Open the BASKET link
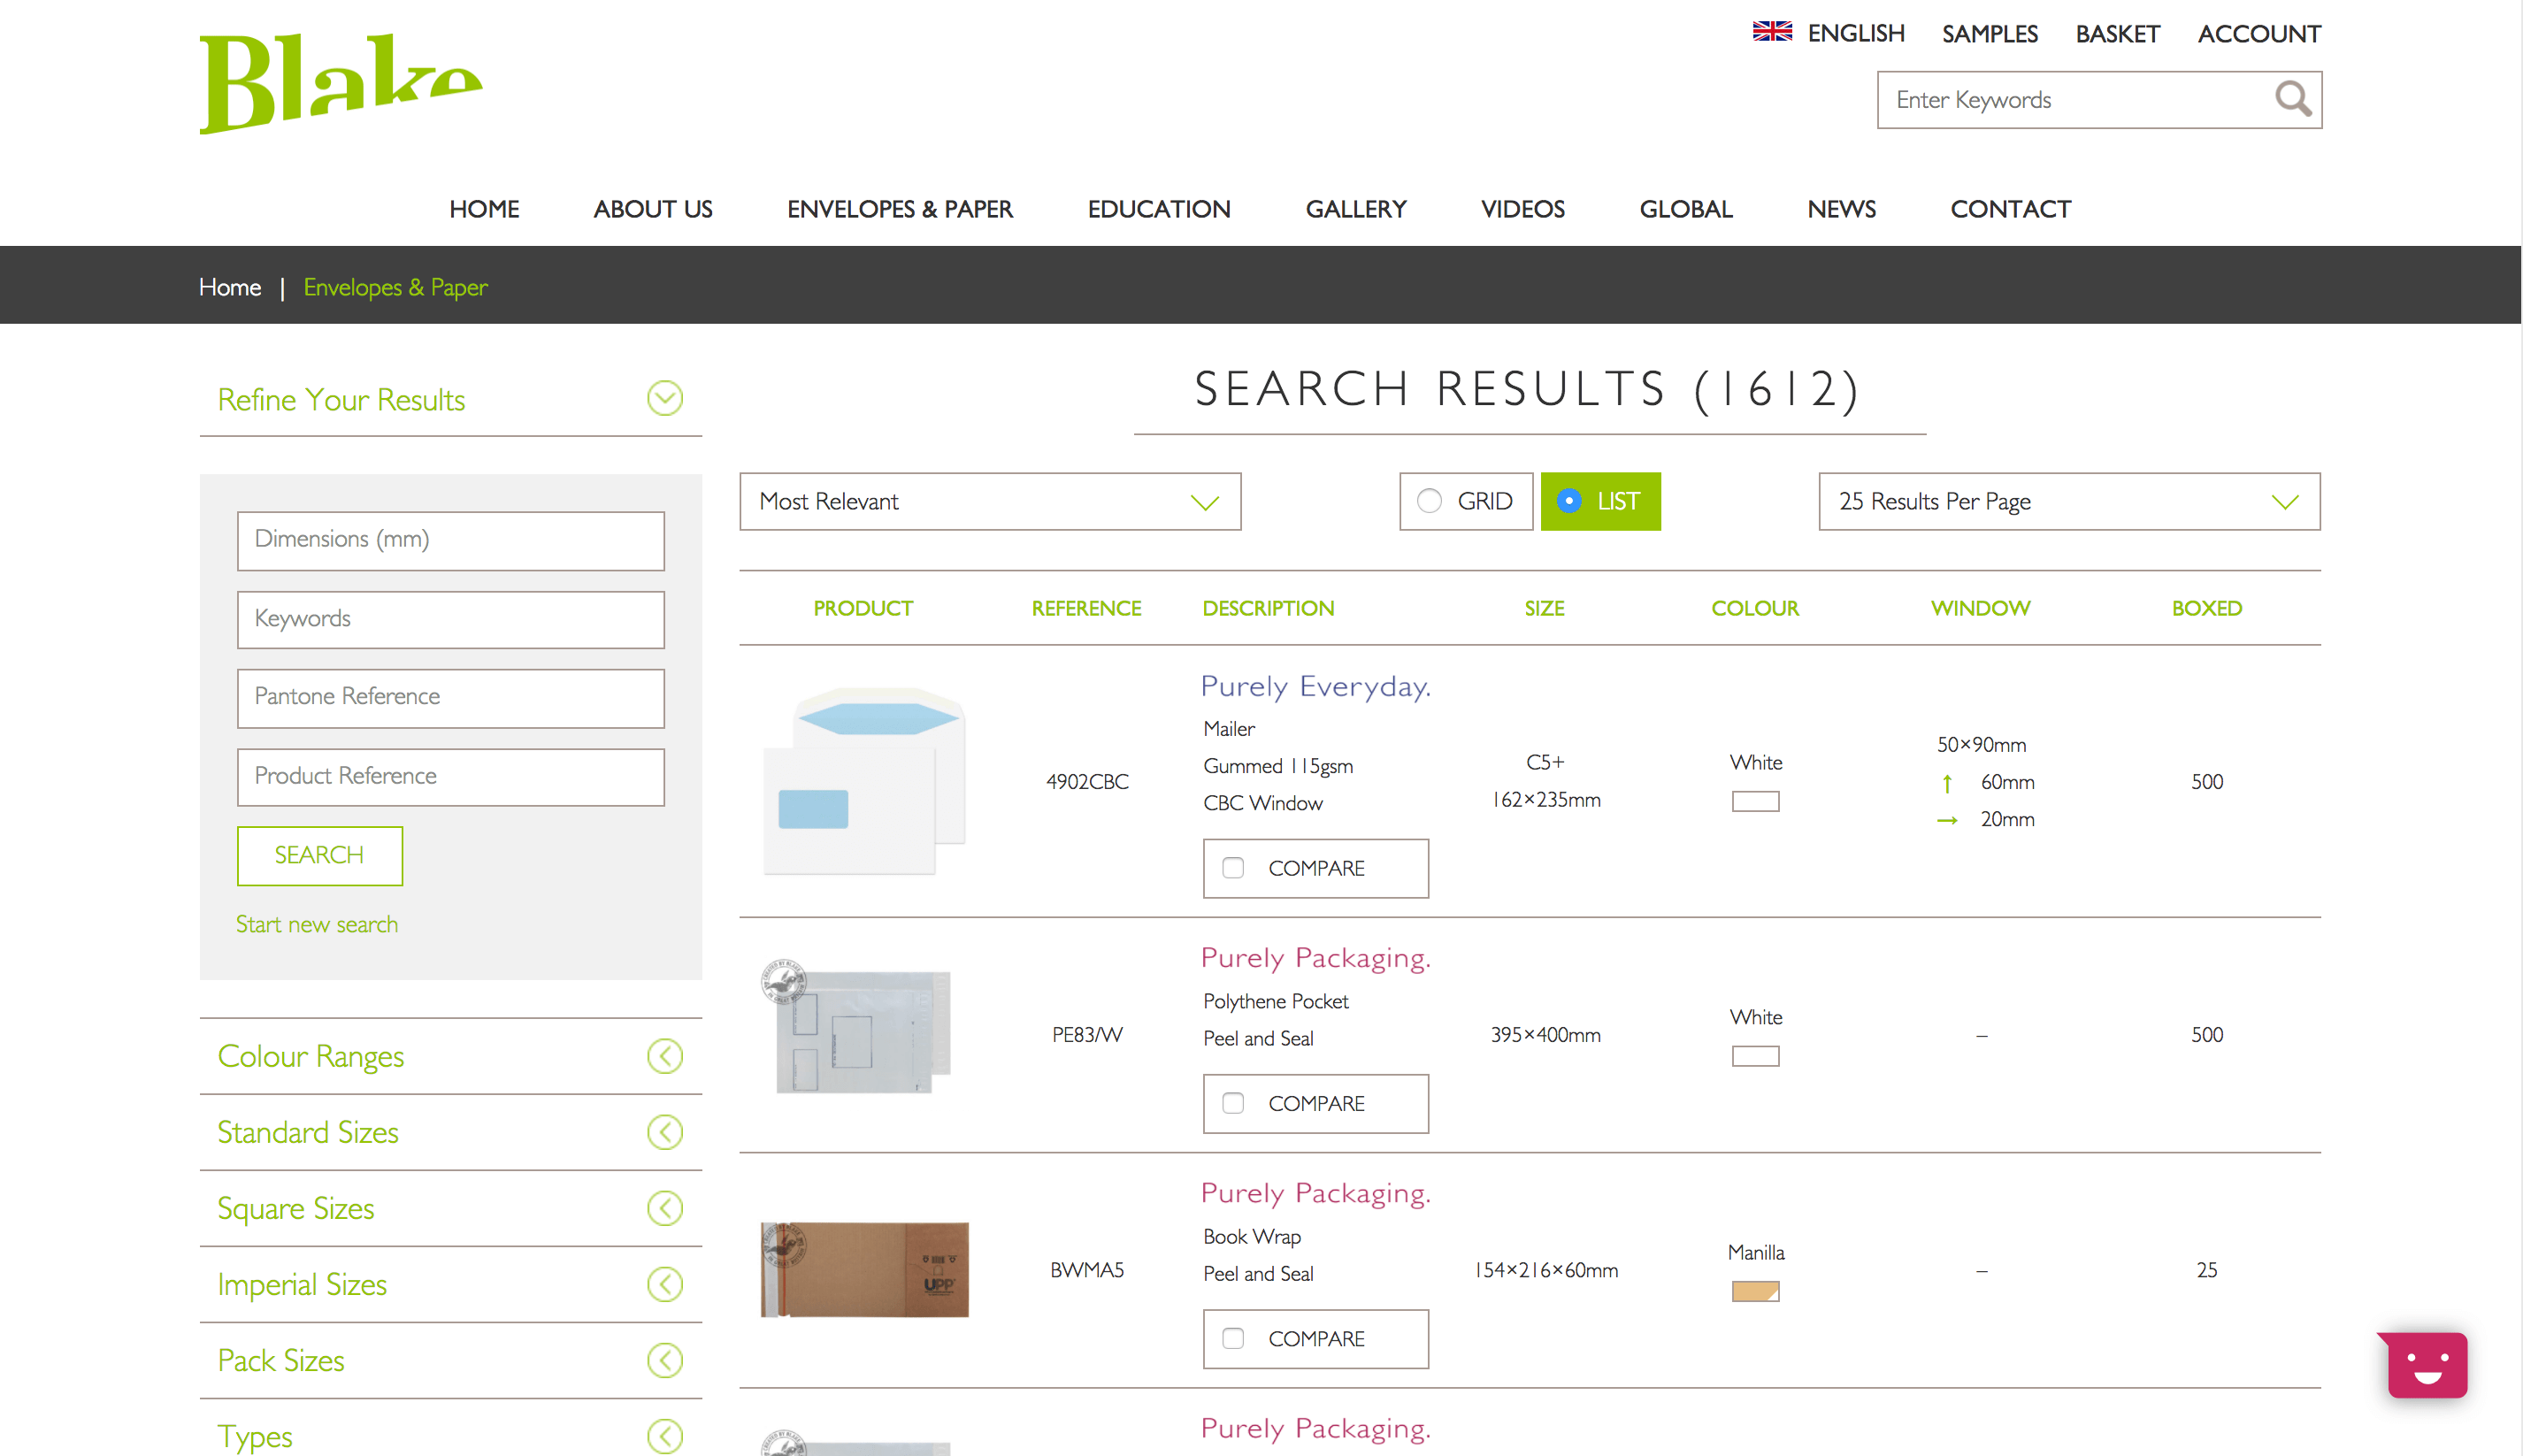The height and width of the screenshot is (1456, 2523). (2118, 34)
